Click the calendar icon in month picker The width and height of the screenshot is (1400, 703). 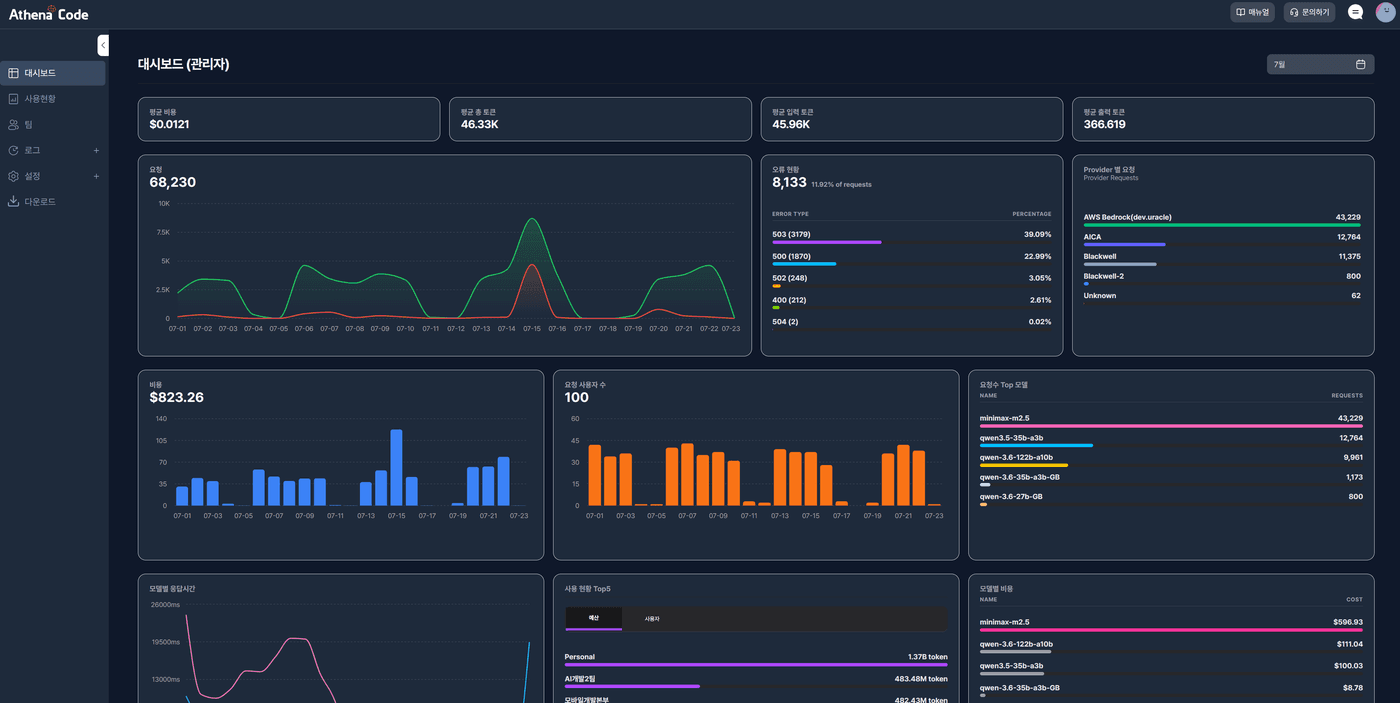pos(1360,64)
